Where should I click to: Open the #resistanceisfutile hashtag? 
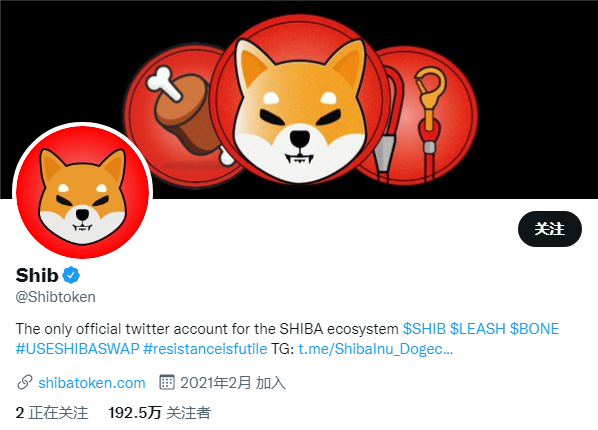[x=205, y=349]
